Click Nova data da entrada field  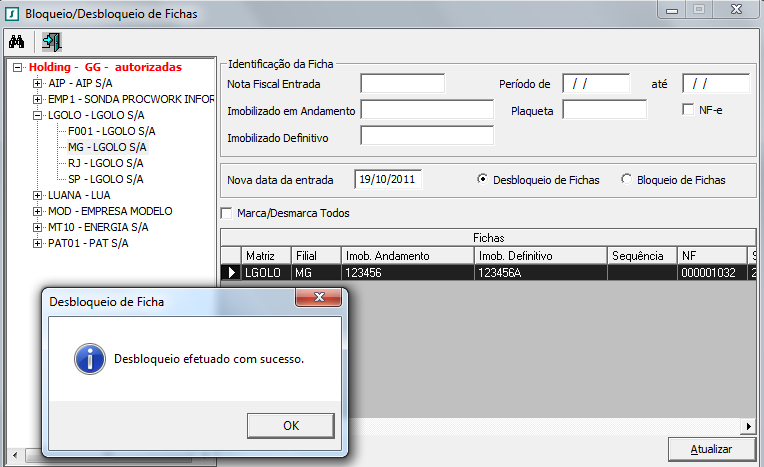[x=388, y=179]
